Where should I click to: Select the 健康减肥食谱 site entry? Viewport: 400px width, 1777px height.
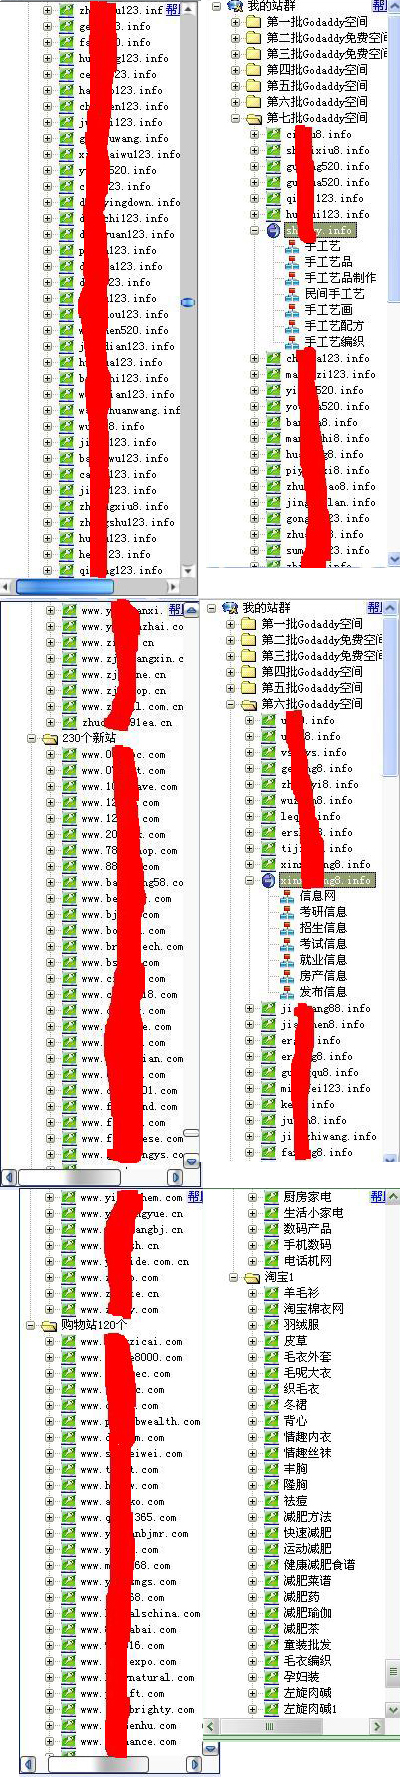coord(319,1565)
